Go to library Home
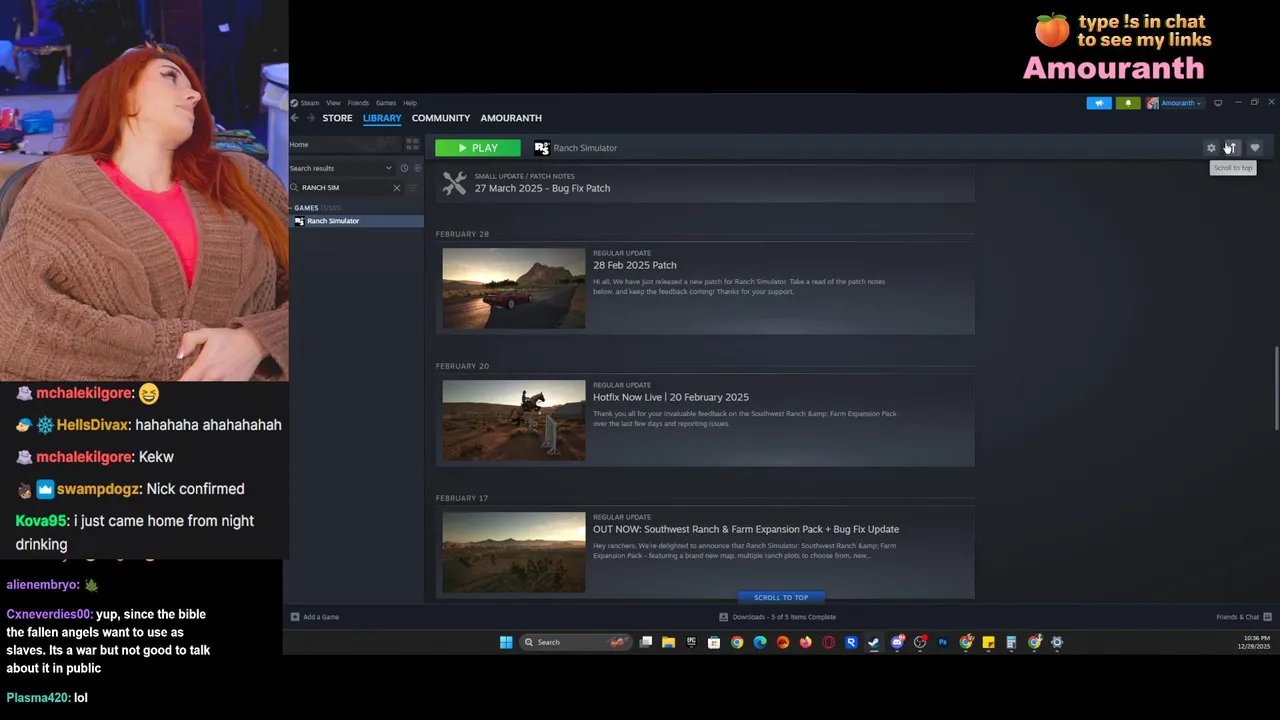The image size is (1280, 720). [x=343, y=145]
